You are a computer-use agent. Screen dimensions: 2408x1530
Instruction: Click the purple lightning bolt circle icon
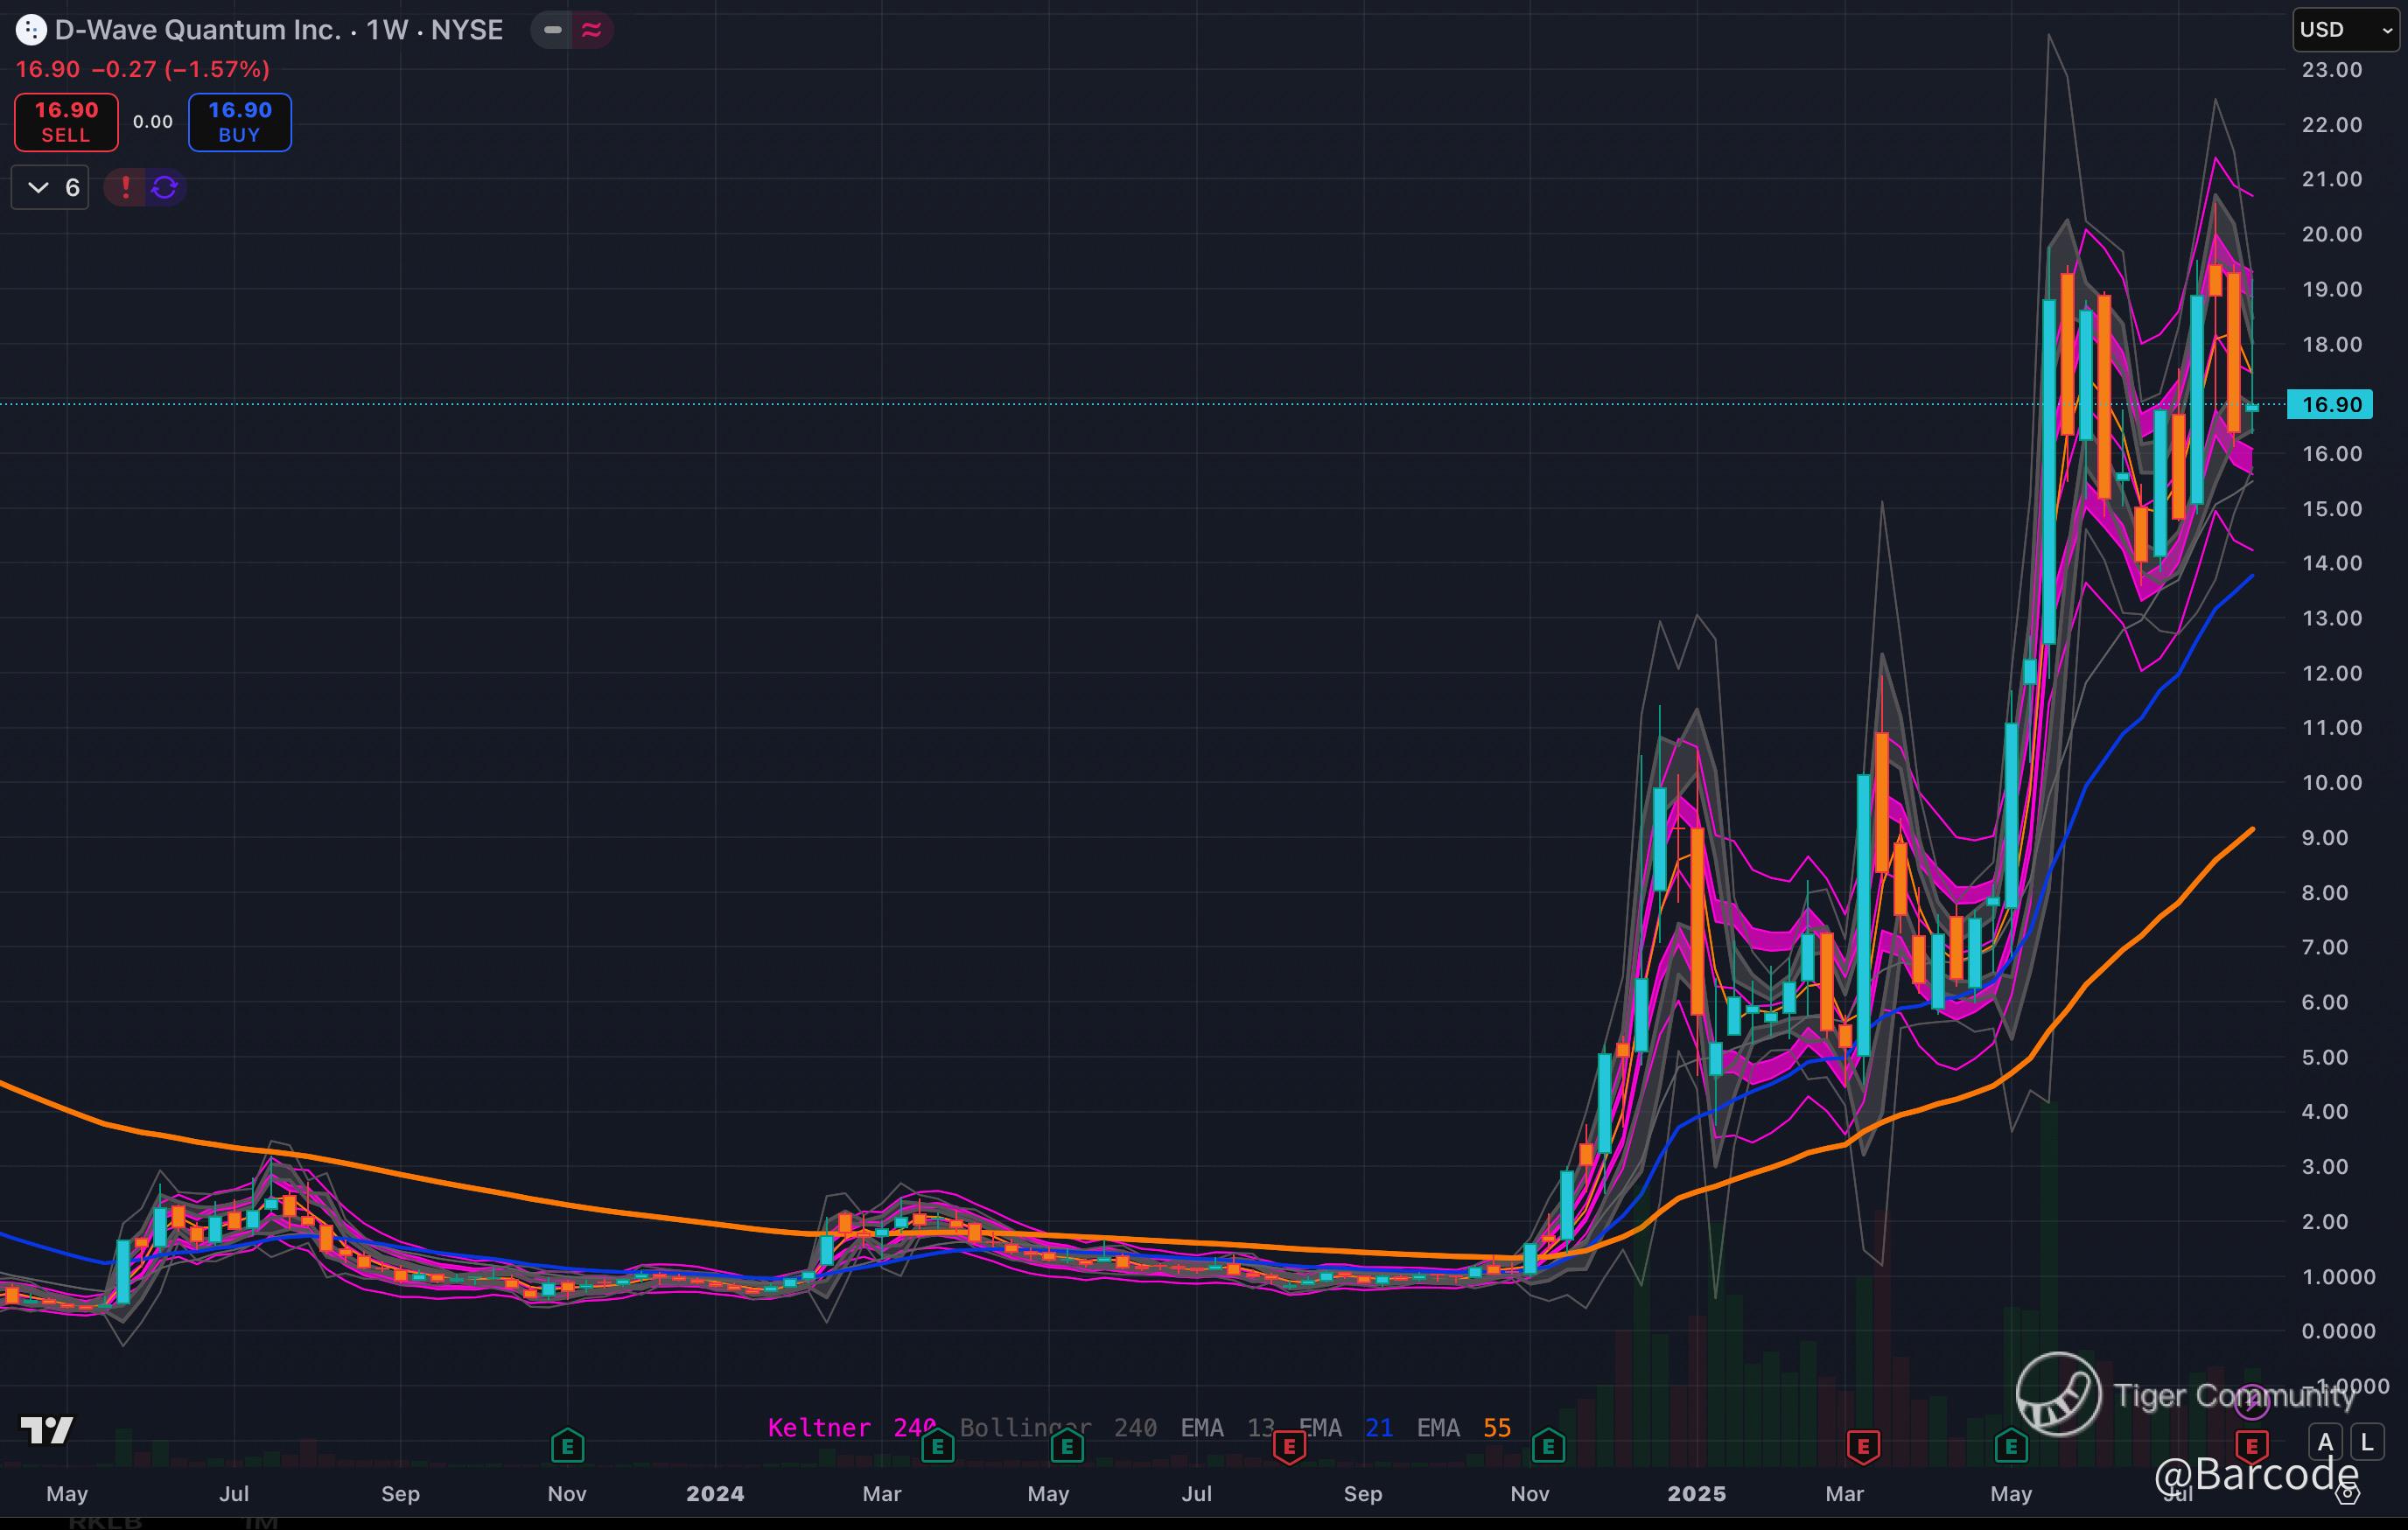click(x=2251, y=1401)
